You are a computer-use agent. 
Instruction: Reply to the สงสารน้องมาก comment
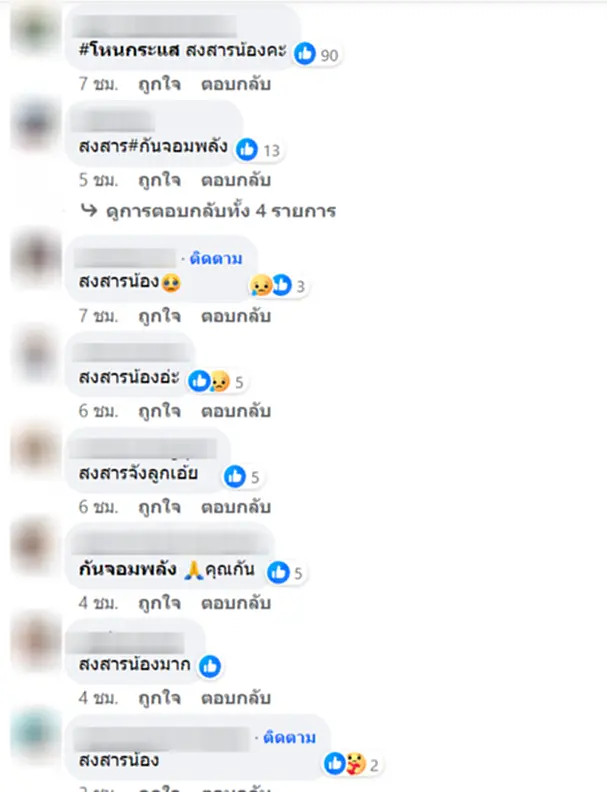(x=236, y=698)
